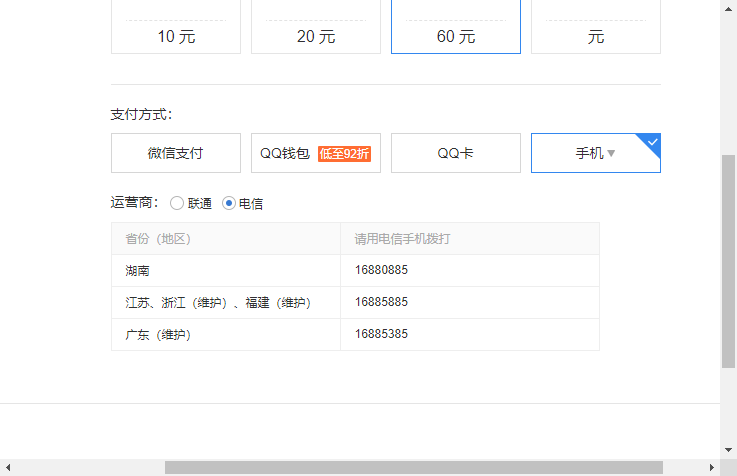Click the number 16885885

(x=381, y=302)
